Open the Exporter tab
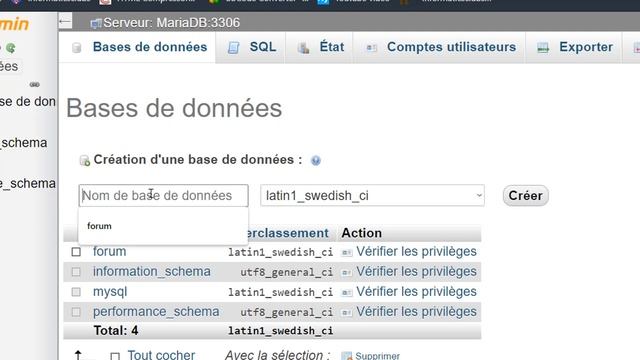This screenshot has height=360, width=640. pos(573,47)
